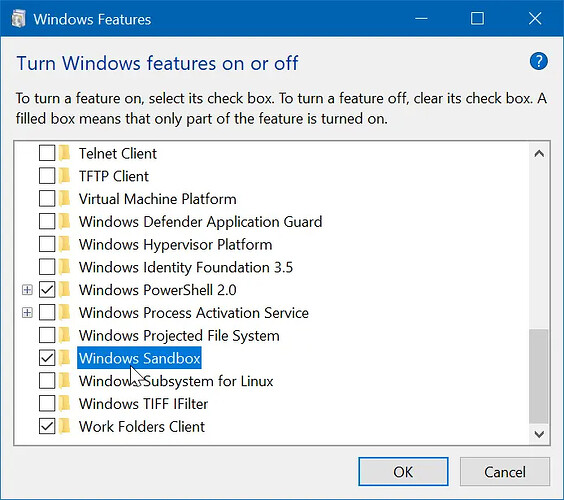Click the Windows Features title bar icon

pos(18,19)
